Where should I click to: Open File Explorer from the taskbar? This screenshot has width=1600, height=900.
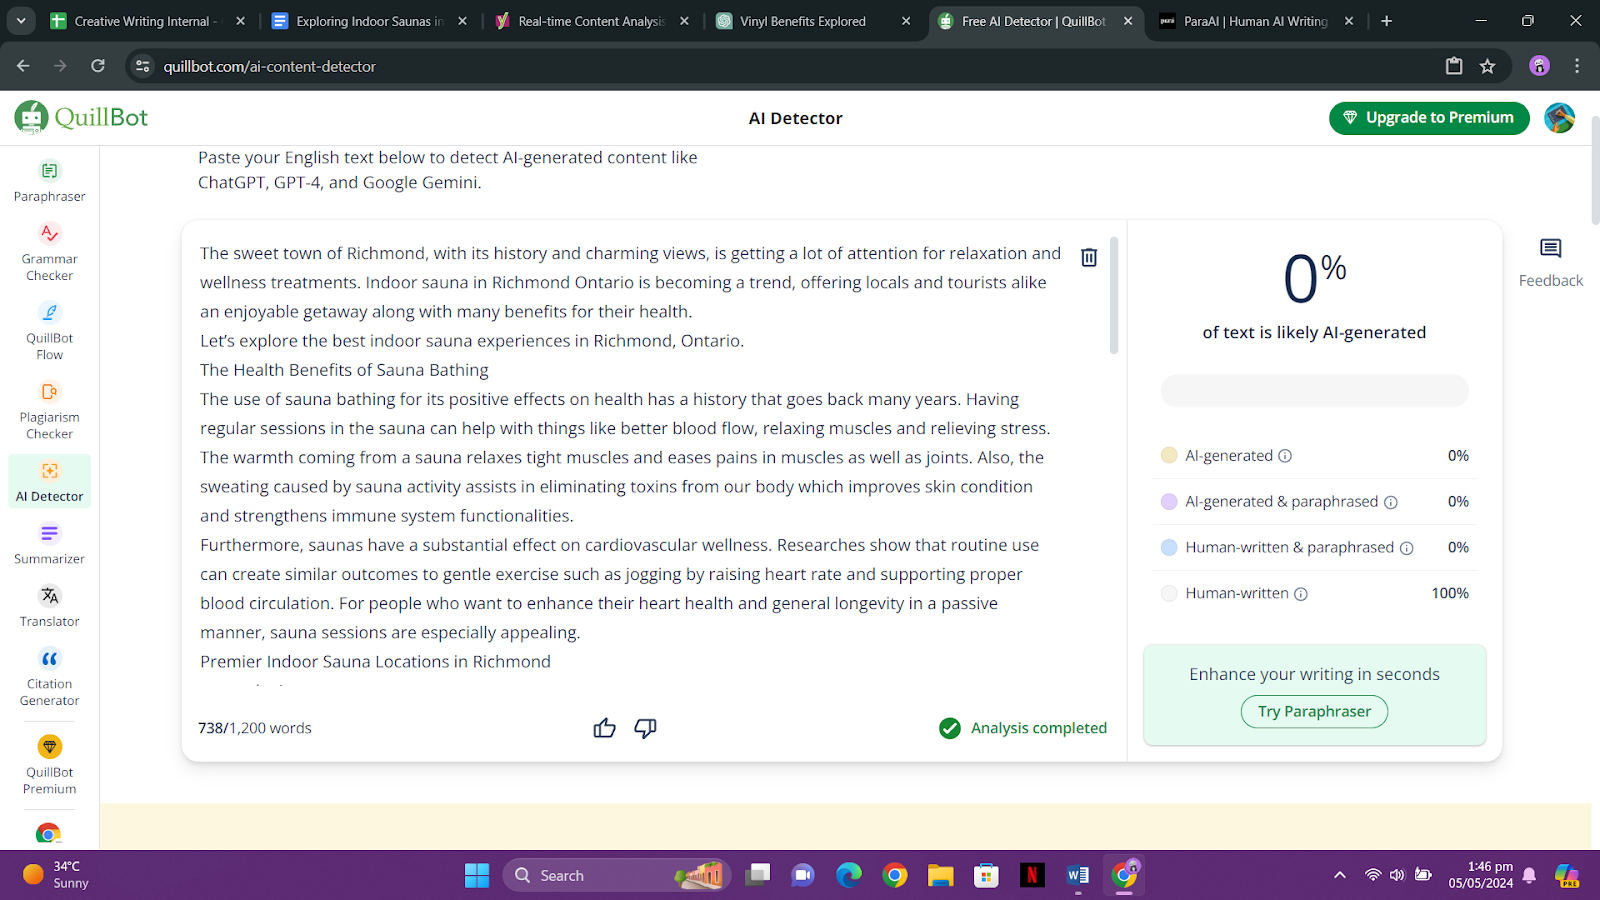(940, 875)
